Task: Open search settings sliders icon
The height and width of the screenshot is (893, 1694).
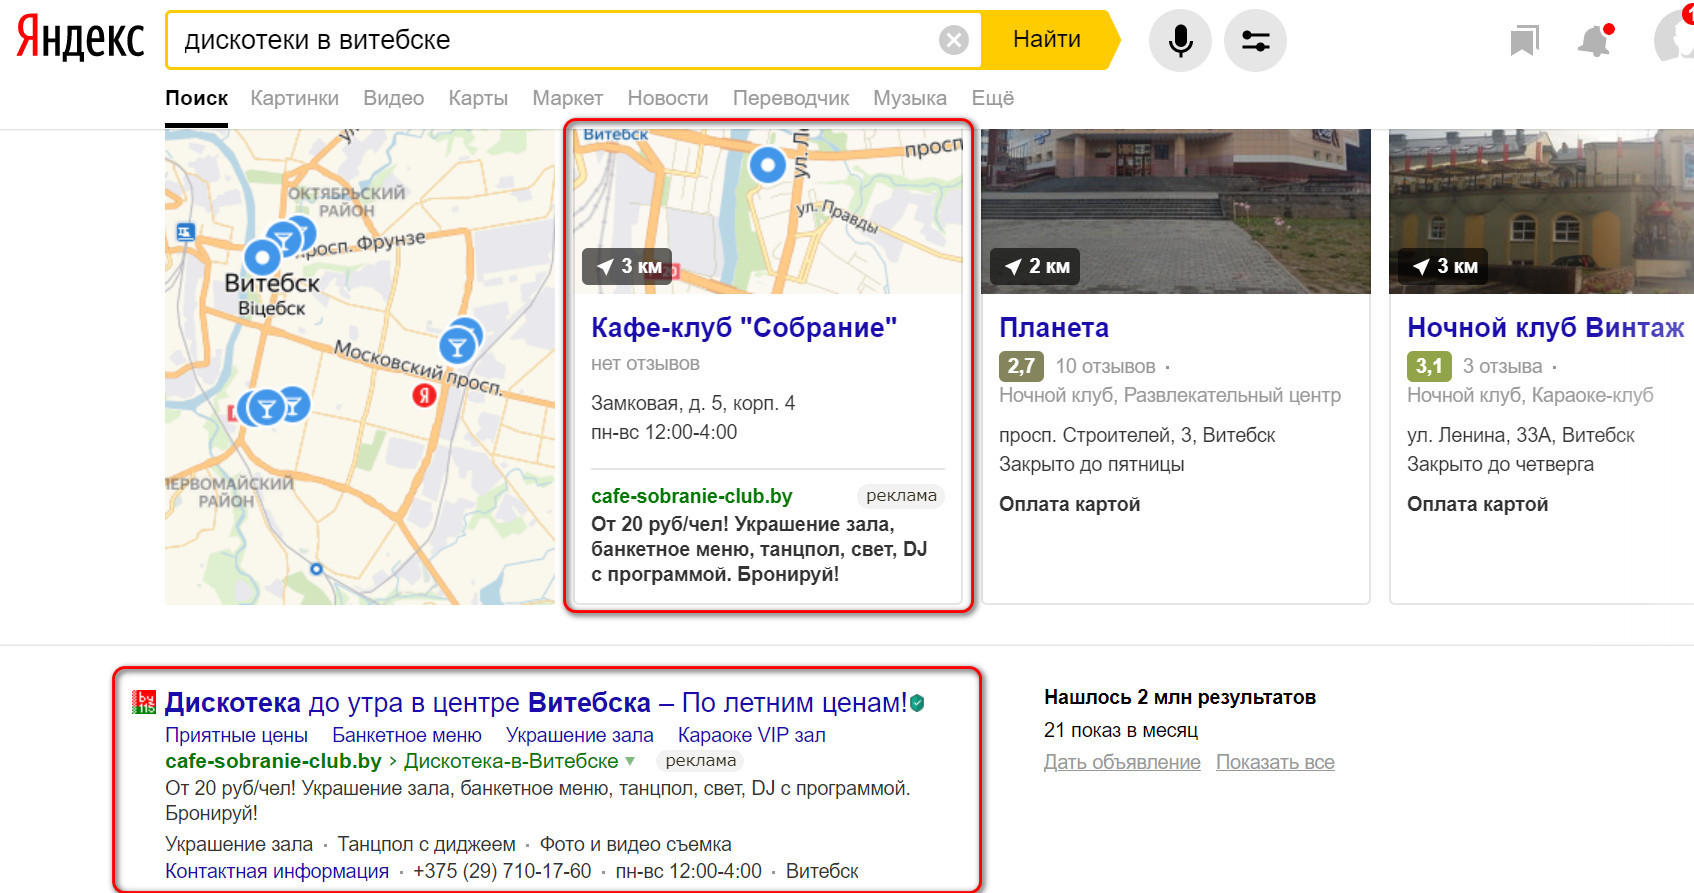Action: click(x=1255, y=40)
